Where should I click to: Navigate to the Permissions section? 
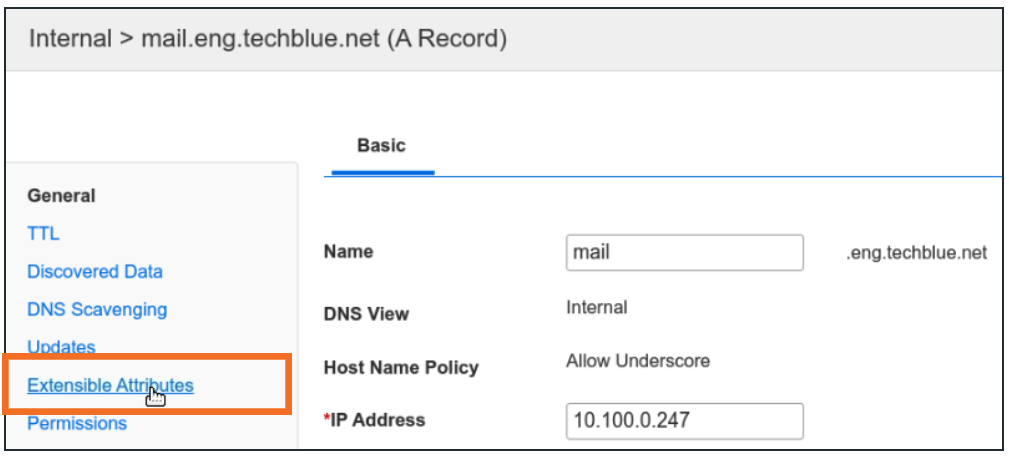click(77, 424)
